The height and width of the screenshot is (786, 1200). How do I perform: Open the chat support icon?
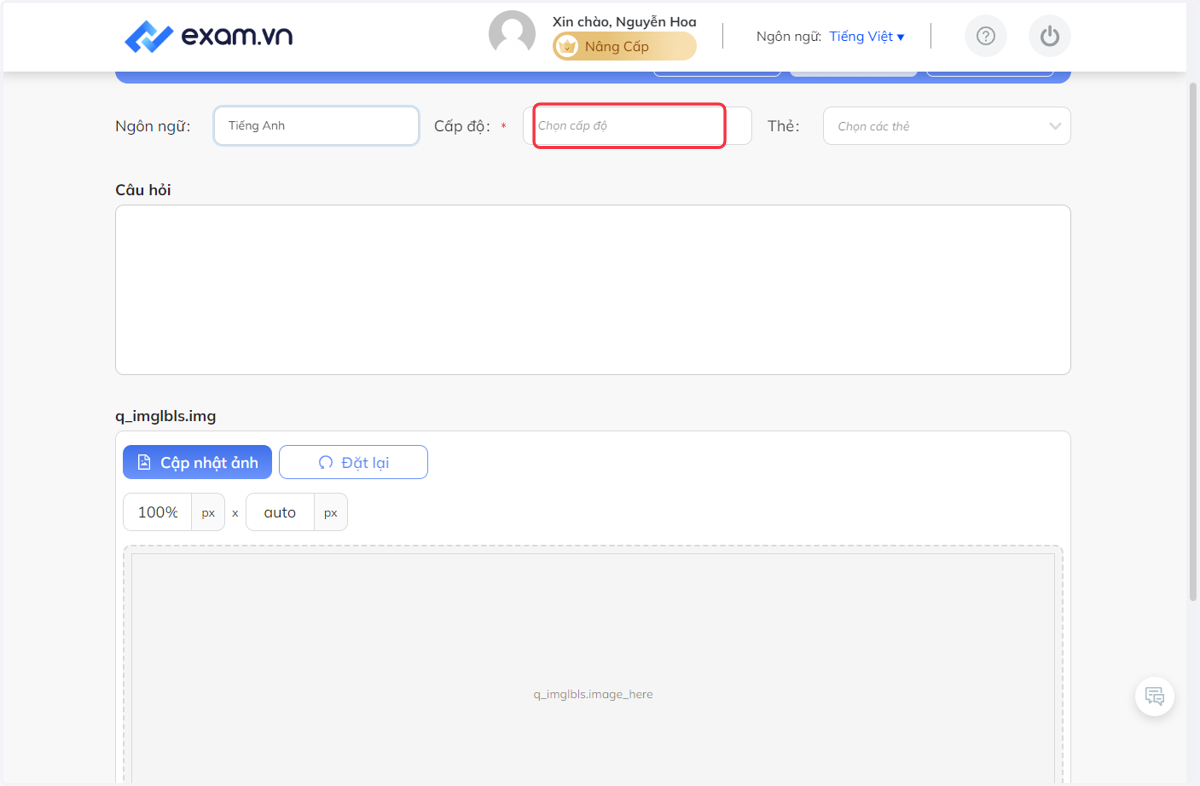pyautogui.click(x=1155, y=696)
